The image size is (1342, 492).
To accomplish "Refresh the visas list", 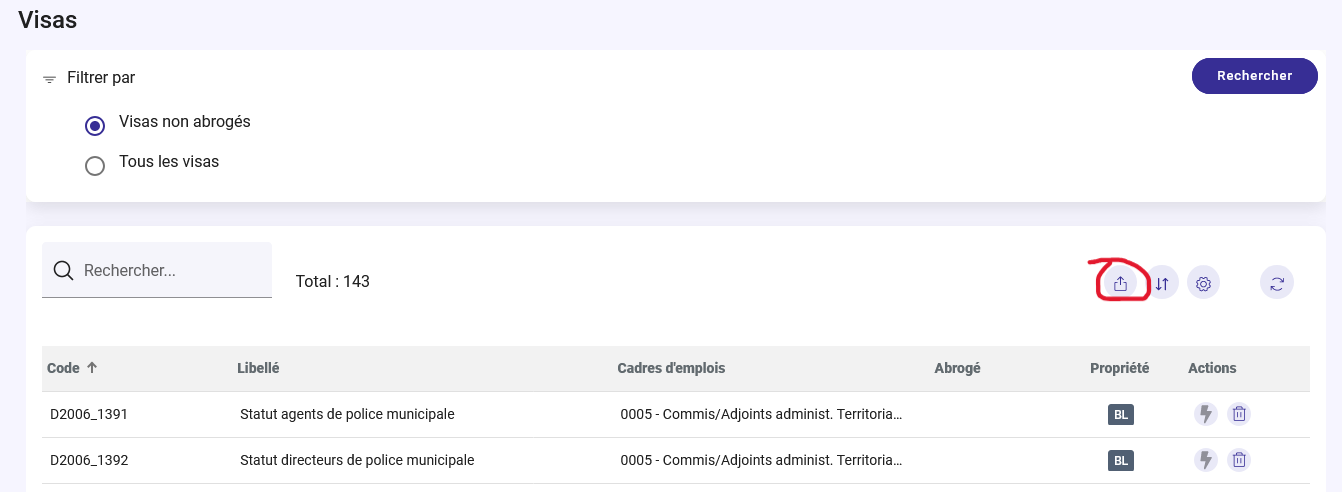I will click(1277, 283).
